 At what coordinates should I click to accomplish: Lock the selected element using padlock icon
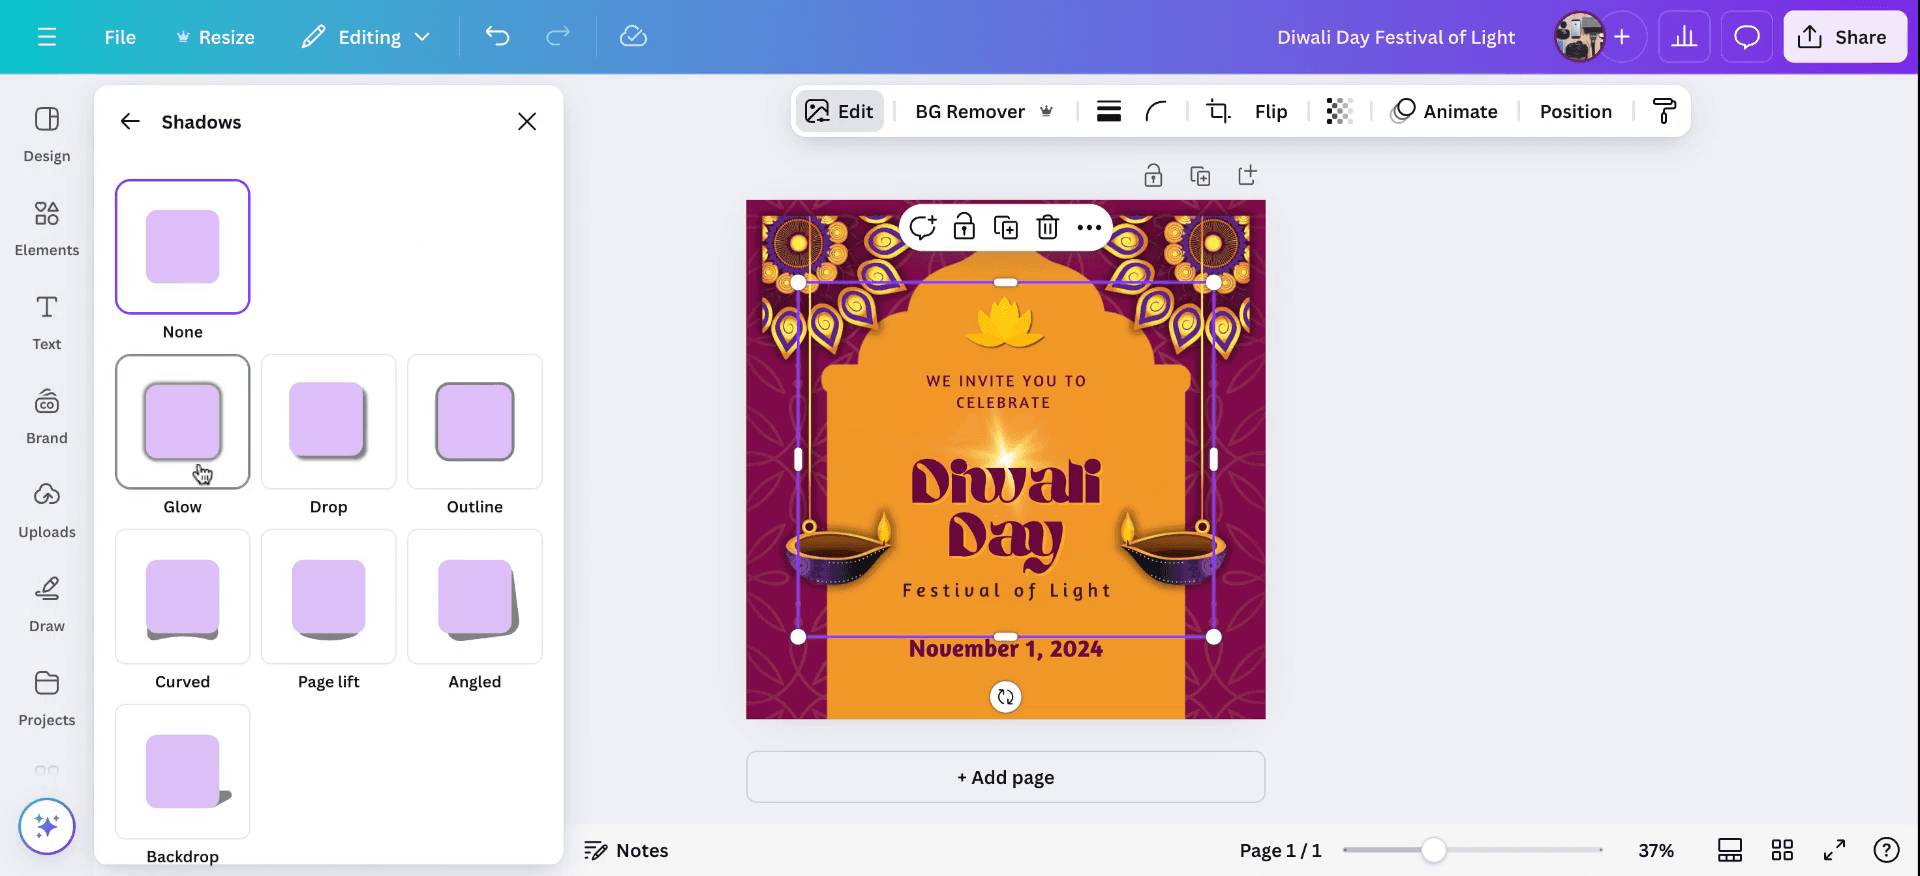[964, 228]
